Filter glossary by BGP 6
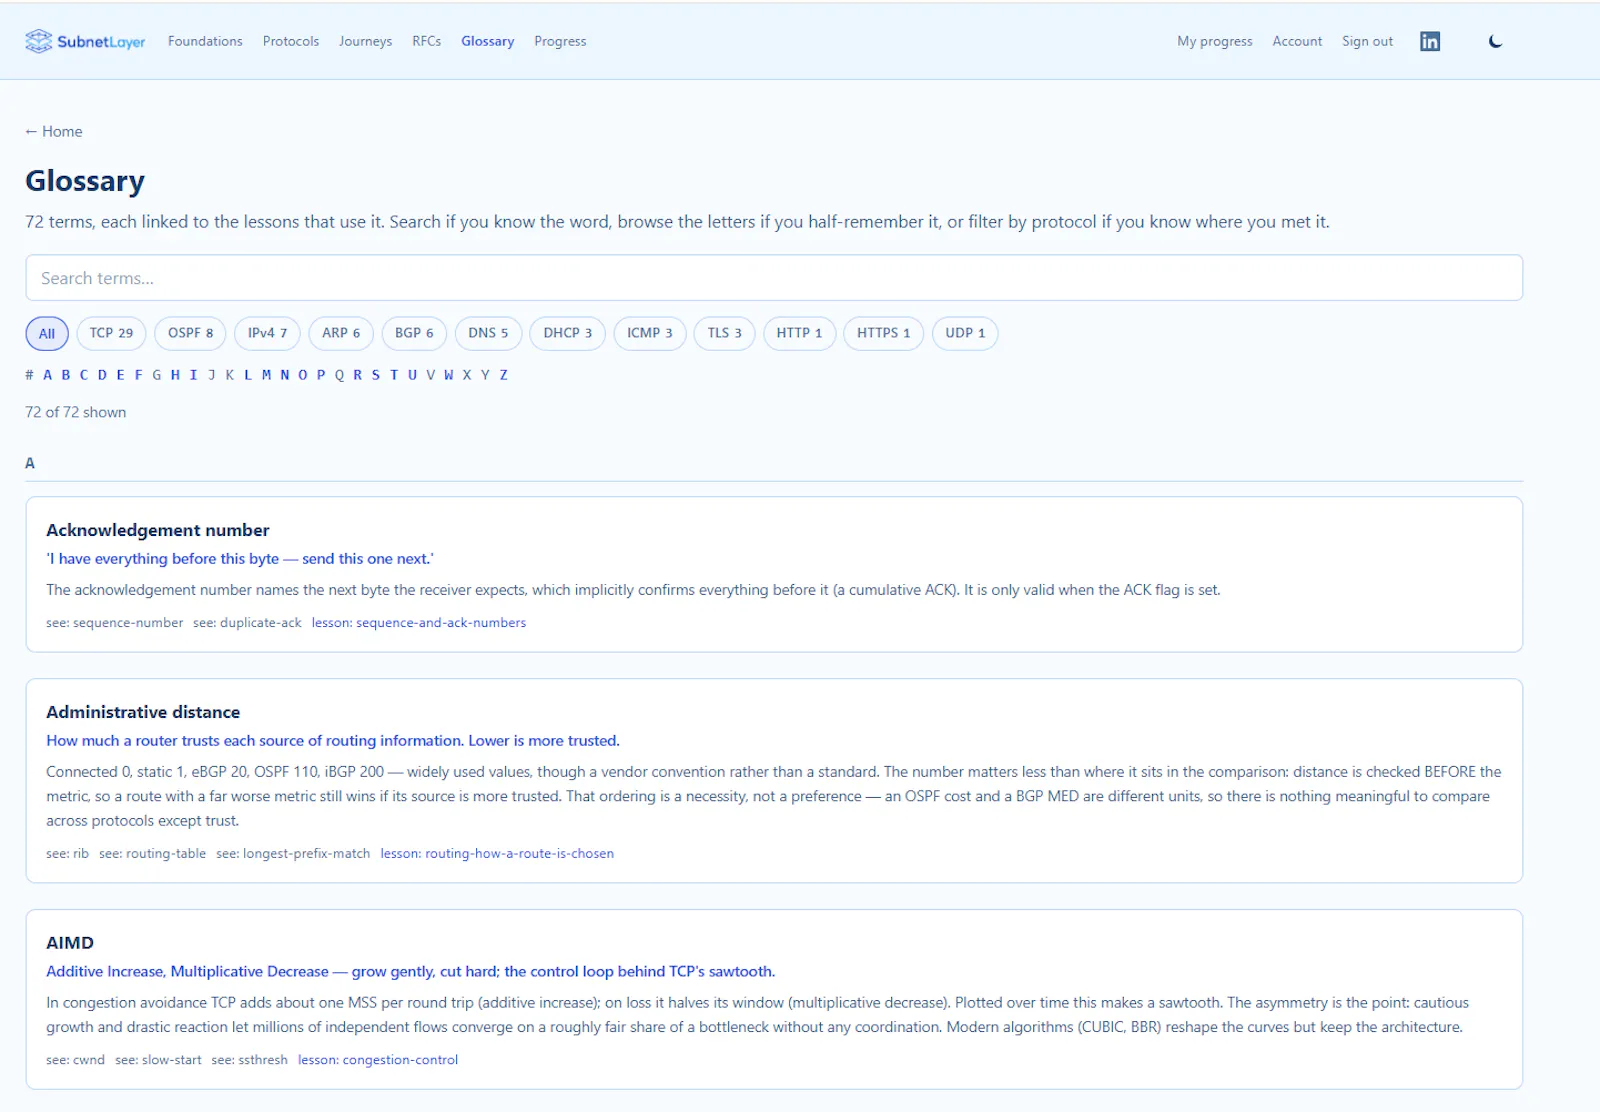This screenshot has height=1112, width=1600. 414,333
